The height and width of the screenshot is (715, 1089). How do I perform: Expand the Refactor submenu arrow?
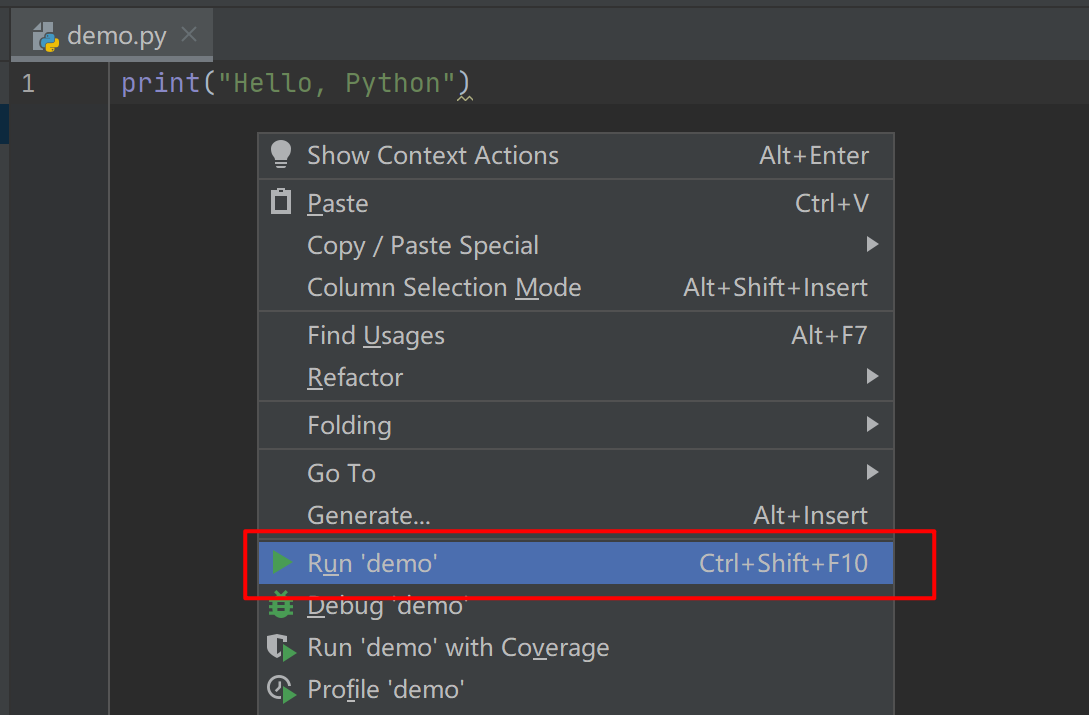tap(872, 377)
